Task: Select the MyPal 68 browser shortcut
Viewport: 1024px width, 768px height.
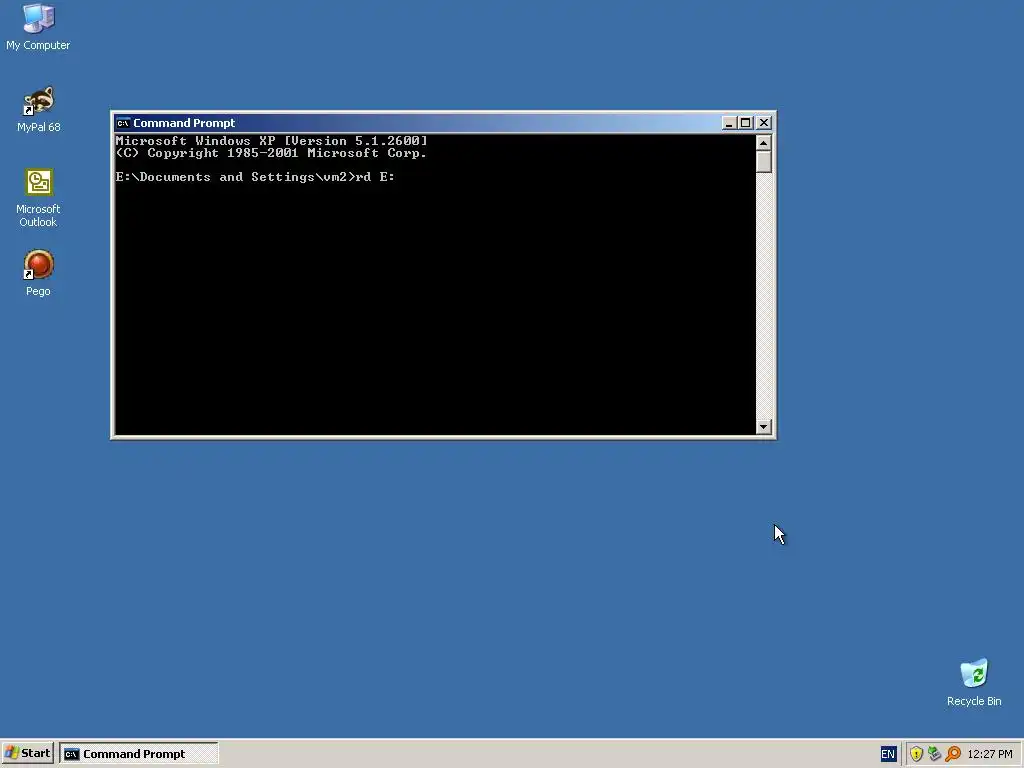Action: tap(39, 109)
